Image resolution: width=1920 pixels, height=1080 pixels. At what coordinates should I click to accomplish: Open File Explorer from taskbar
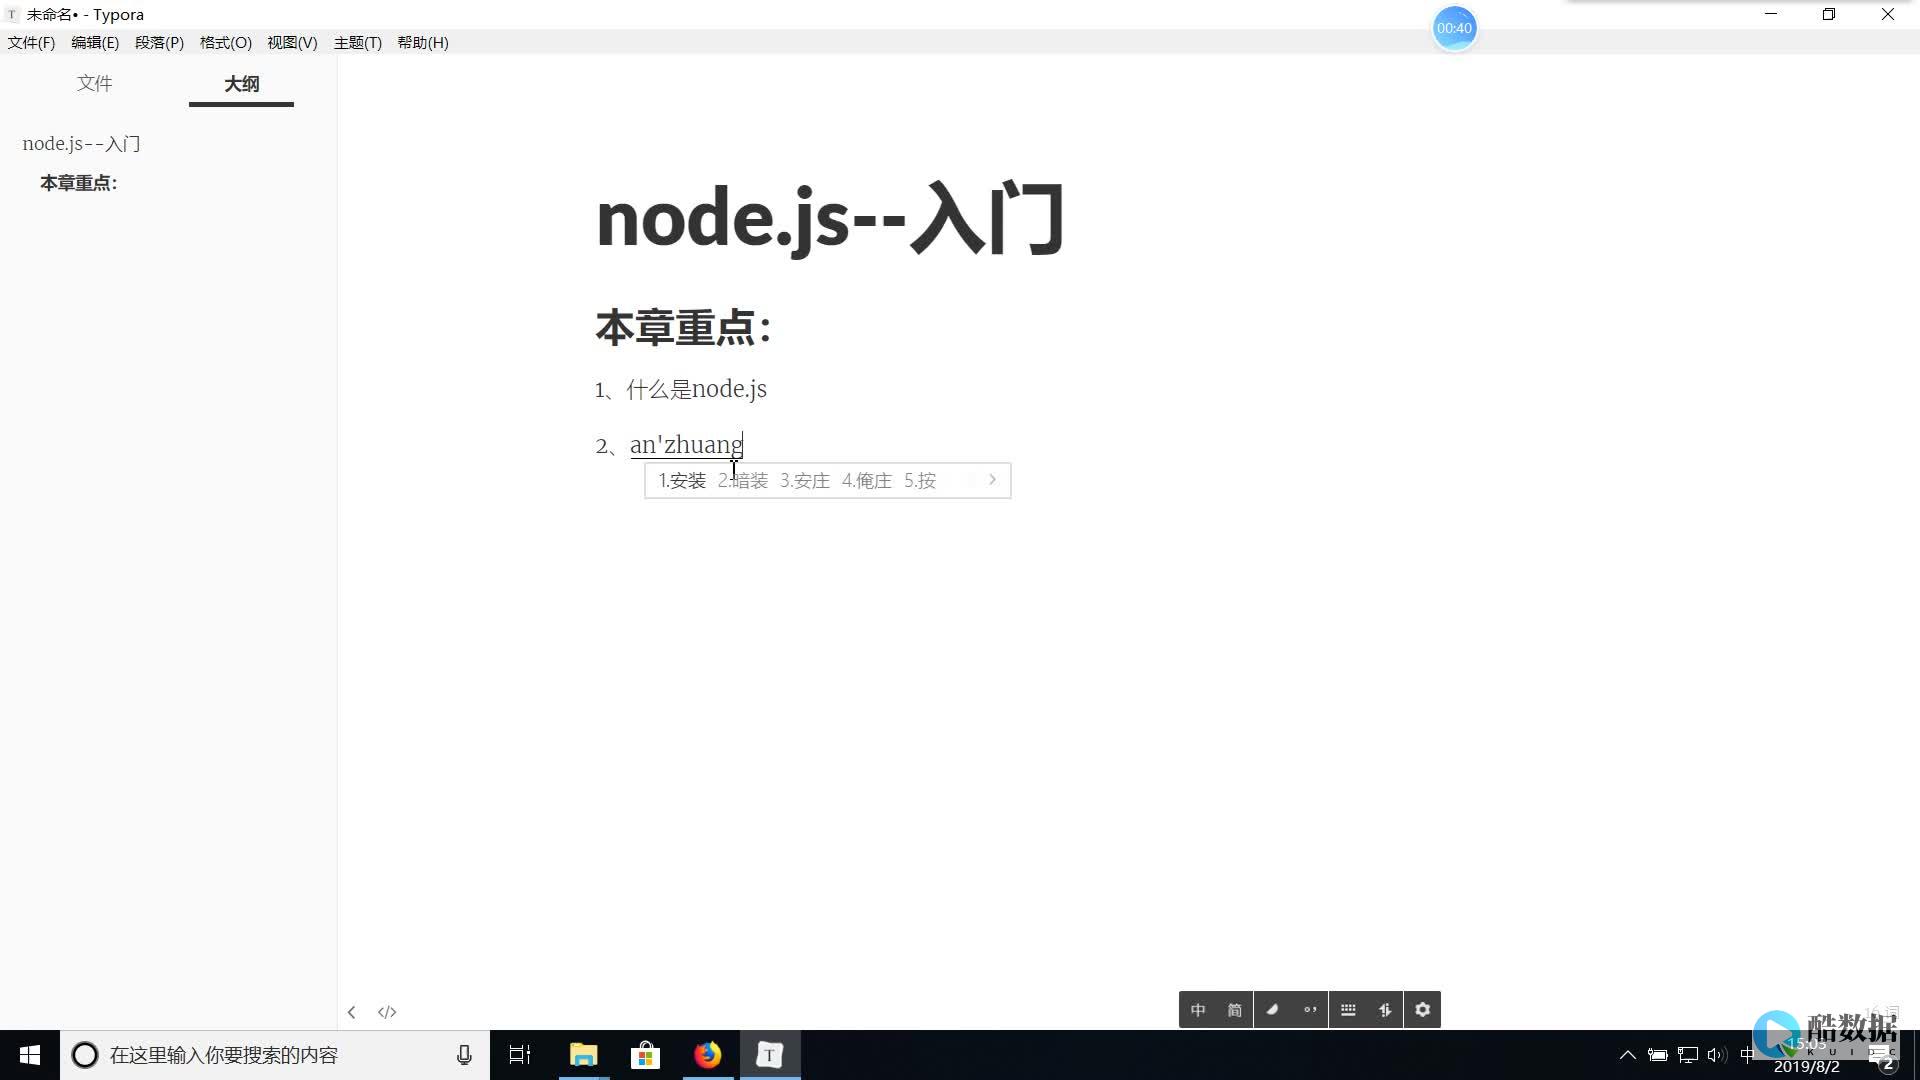(x=583, y=1055)
